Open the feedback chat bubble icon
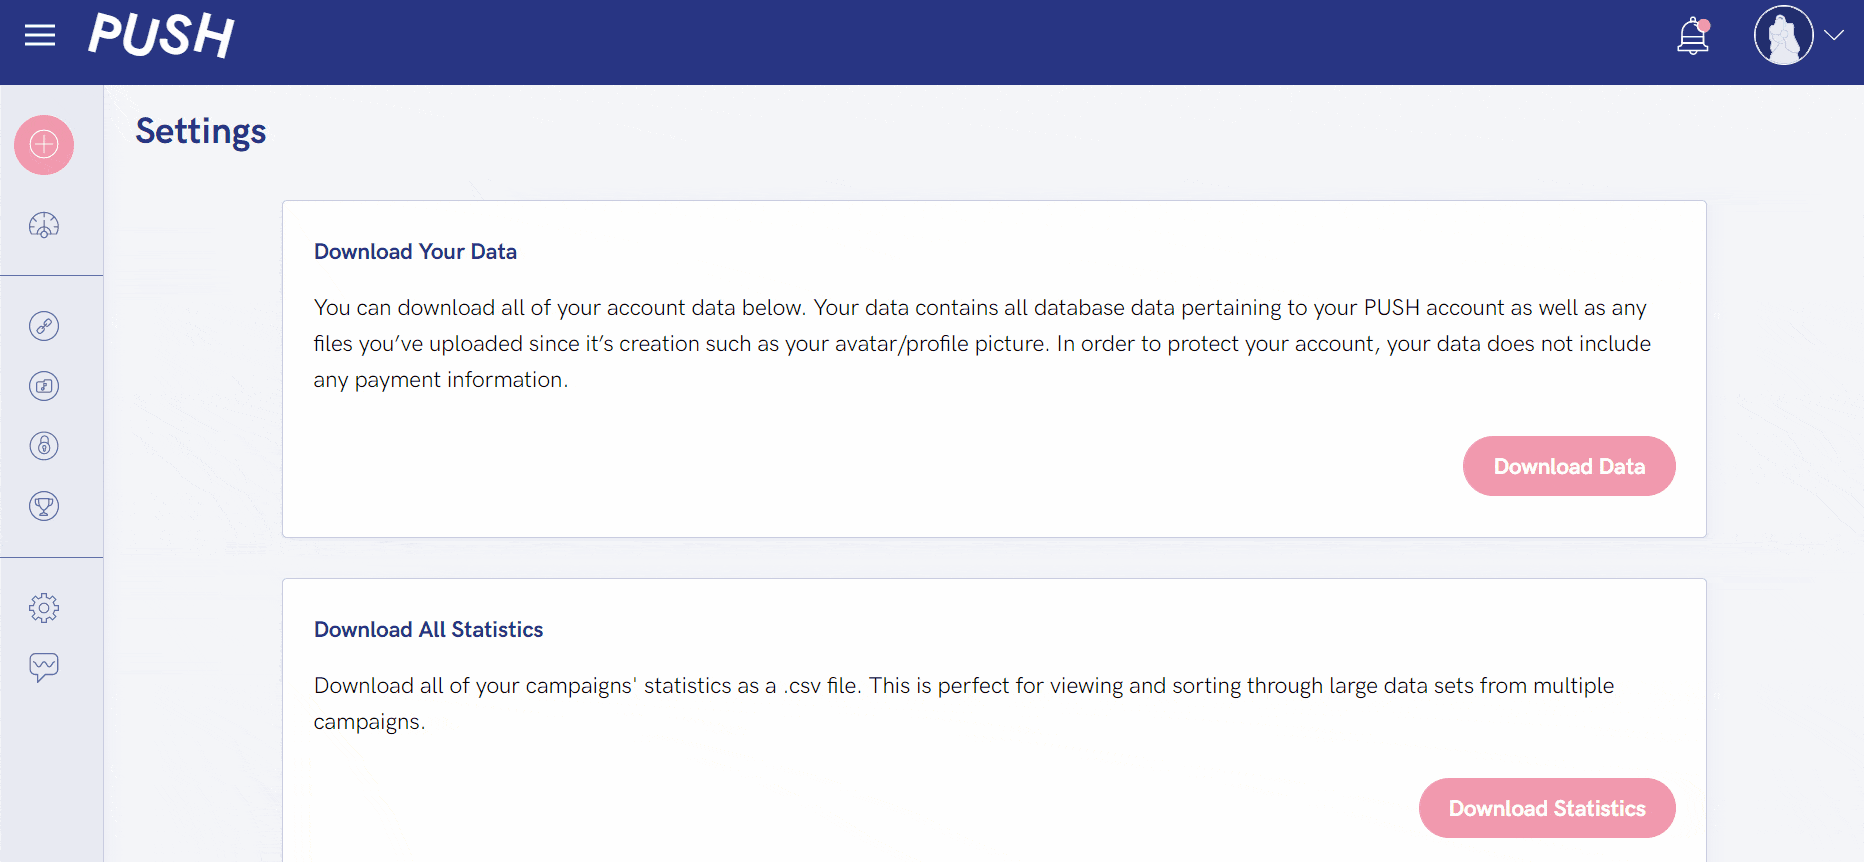Screen dimensions: 1864x862 pos(44,667)
